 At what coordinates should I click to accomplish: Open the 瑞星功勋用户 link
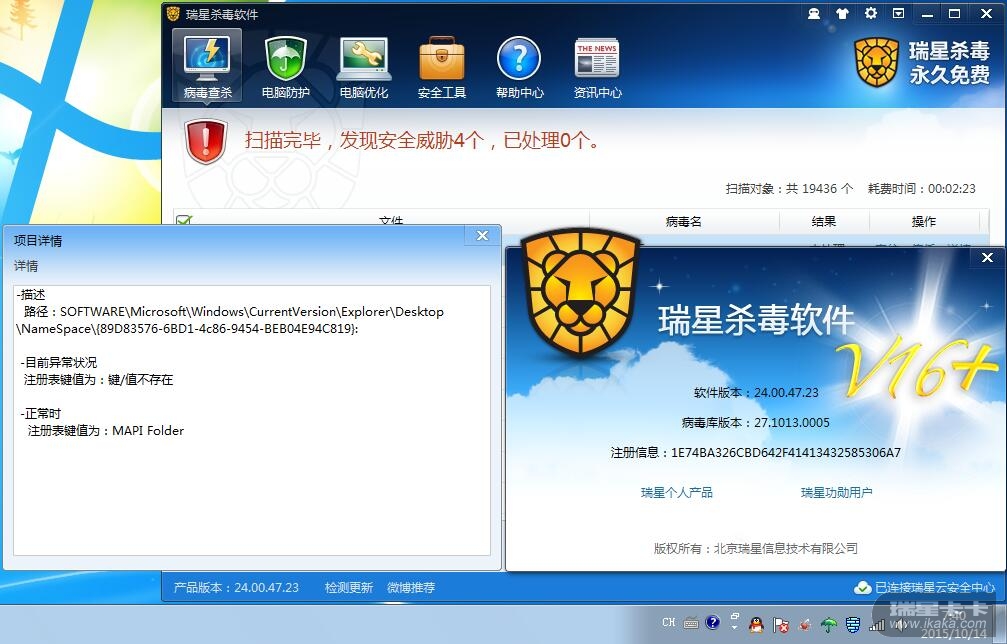click(836, 492)
